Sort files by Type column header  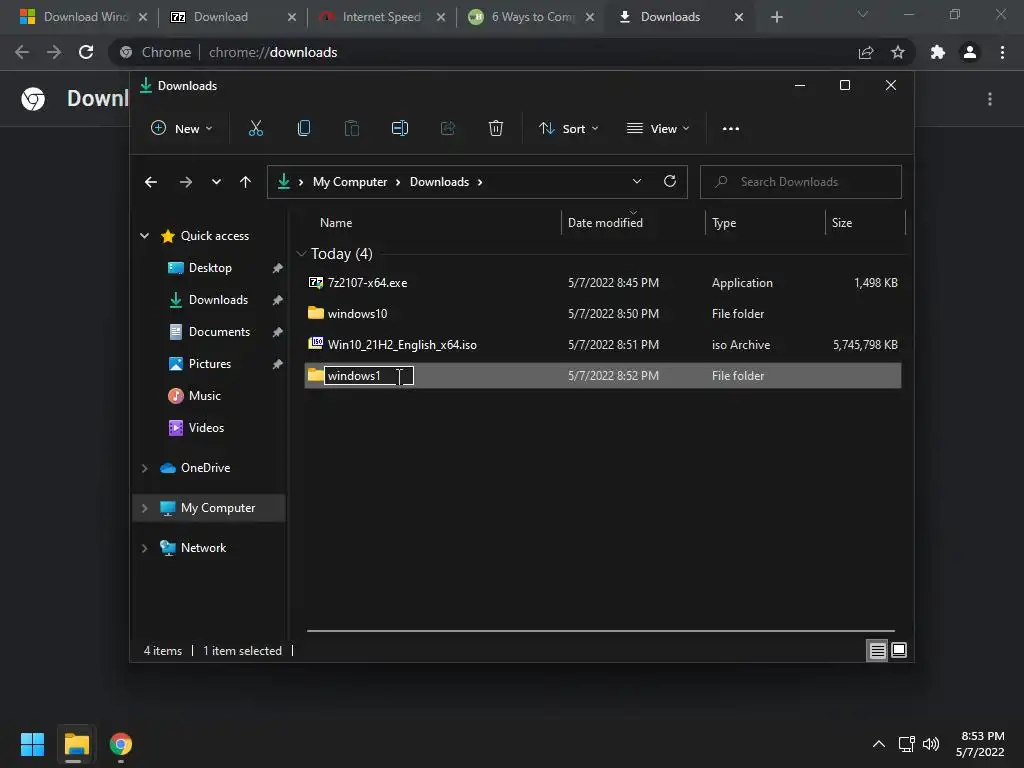tap(724, 223)
